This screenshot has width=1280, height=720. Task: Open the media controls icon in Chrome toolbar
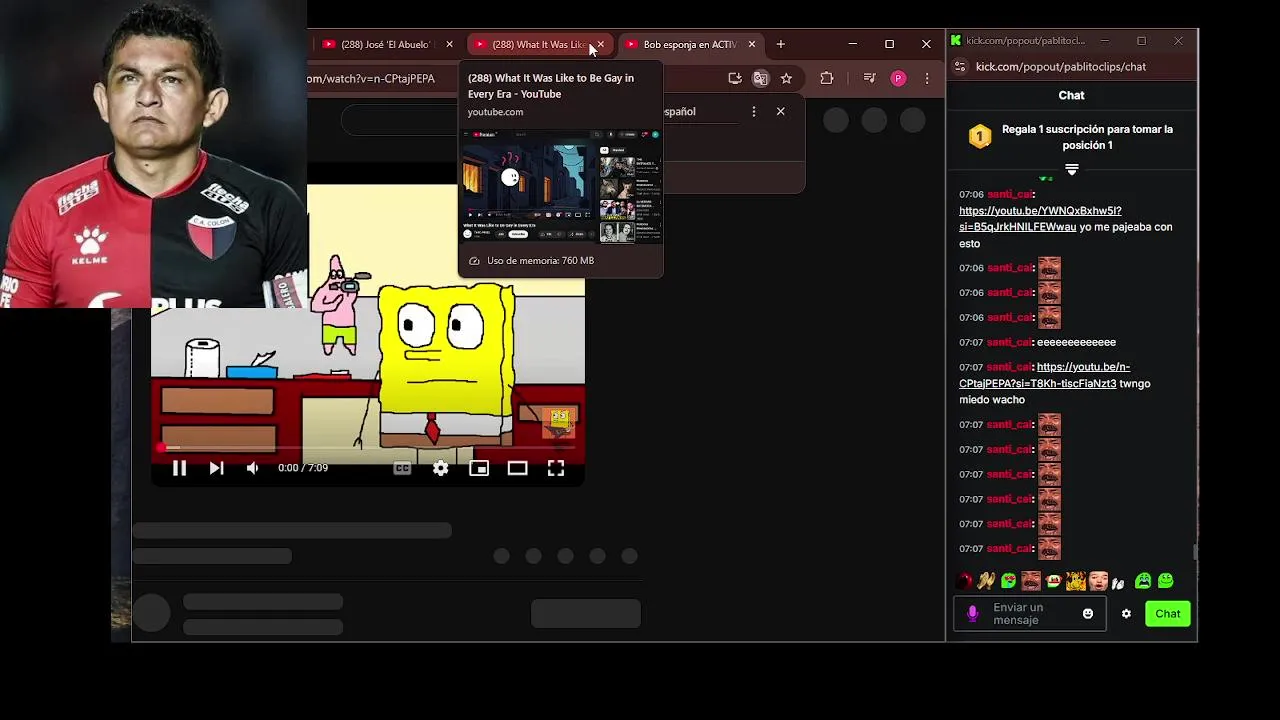(x=869, y=78)
